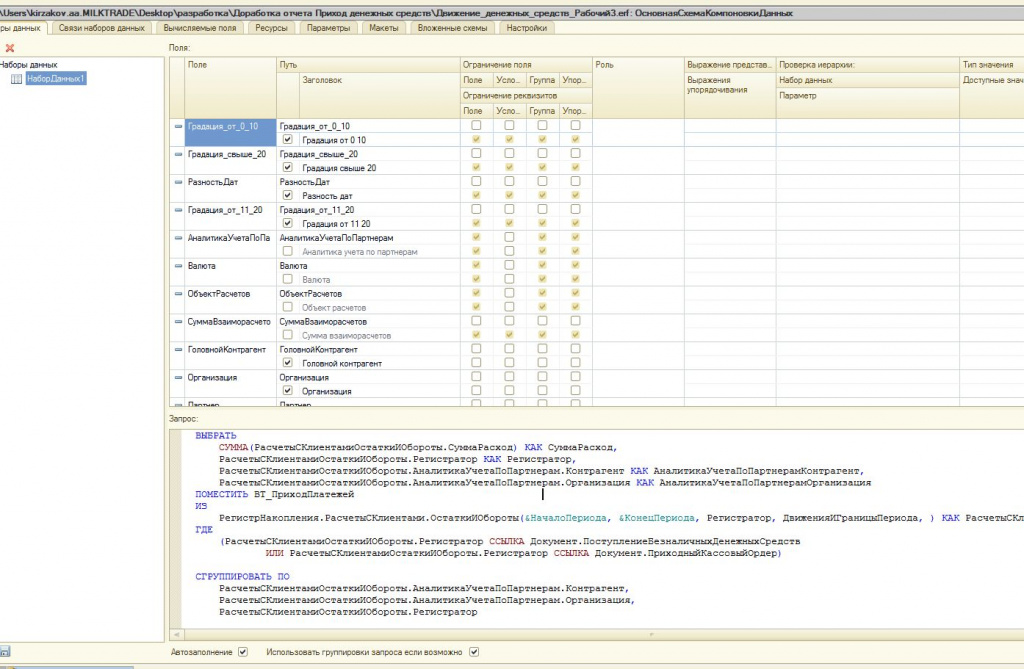This screenshot has height=669, width=1024.
Task: Switch to the Вычисляемые поля tab
Action: click(201, 28)
